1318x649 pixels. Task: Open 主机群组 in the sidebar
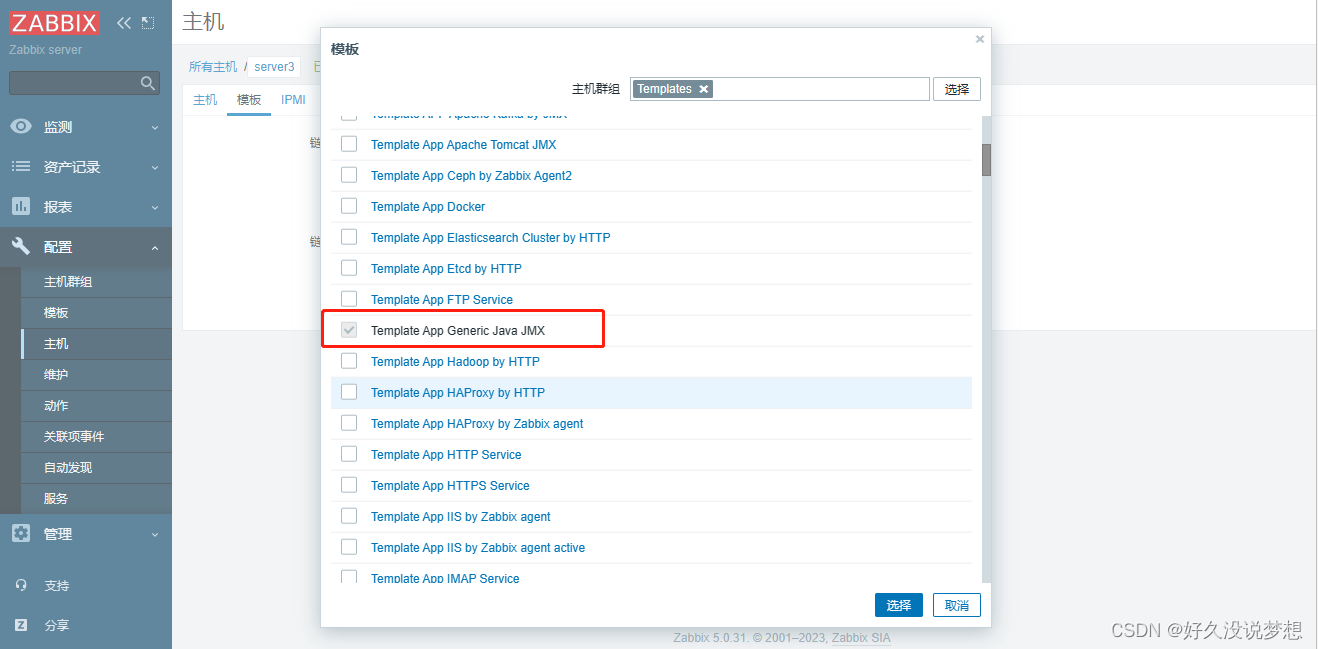click(68, 282)
